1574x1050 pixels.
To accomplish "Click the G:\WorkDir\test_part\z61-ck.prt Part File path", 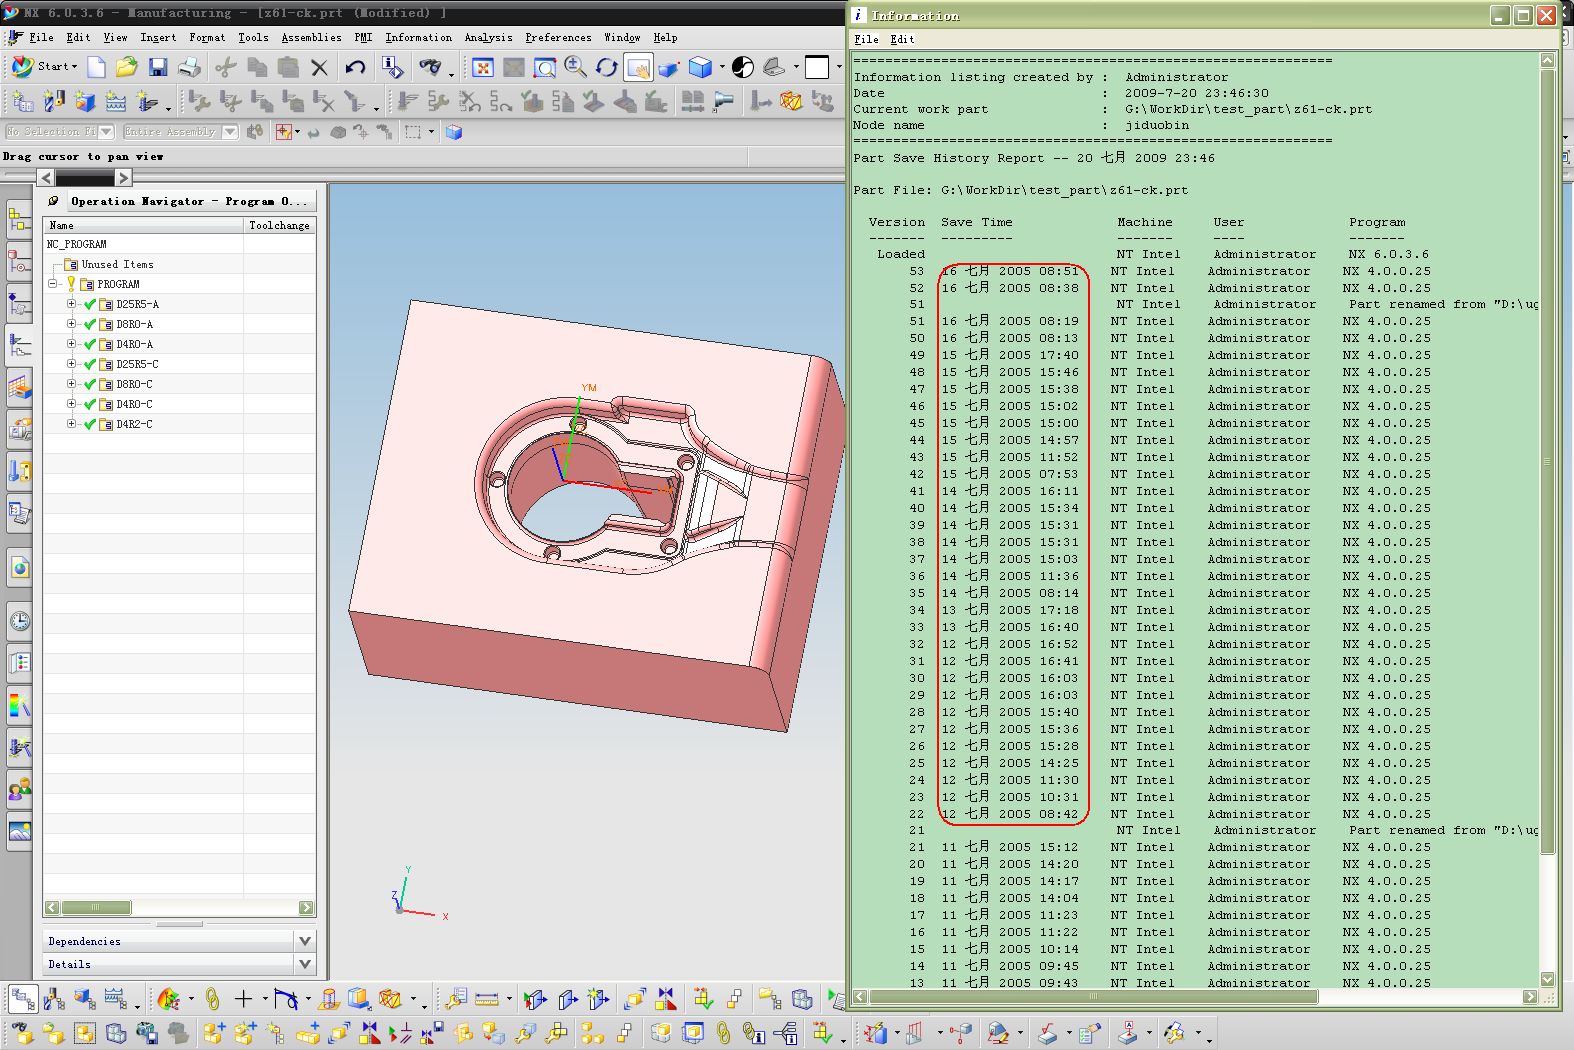I will [1064, 190].
